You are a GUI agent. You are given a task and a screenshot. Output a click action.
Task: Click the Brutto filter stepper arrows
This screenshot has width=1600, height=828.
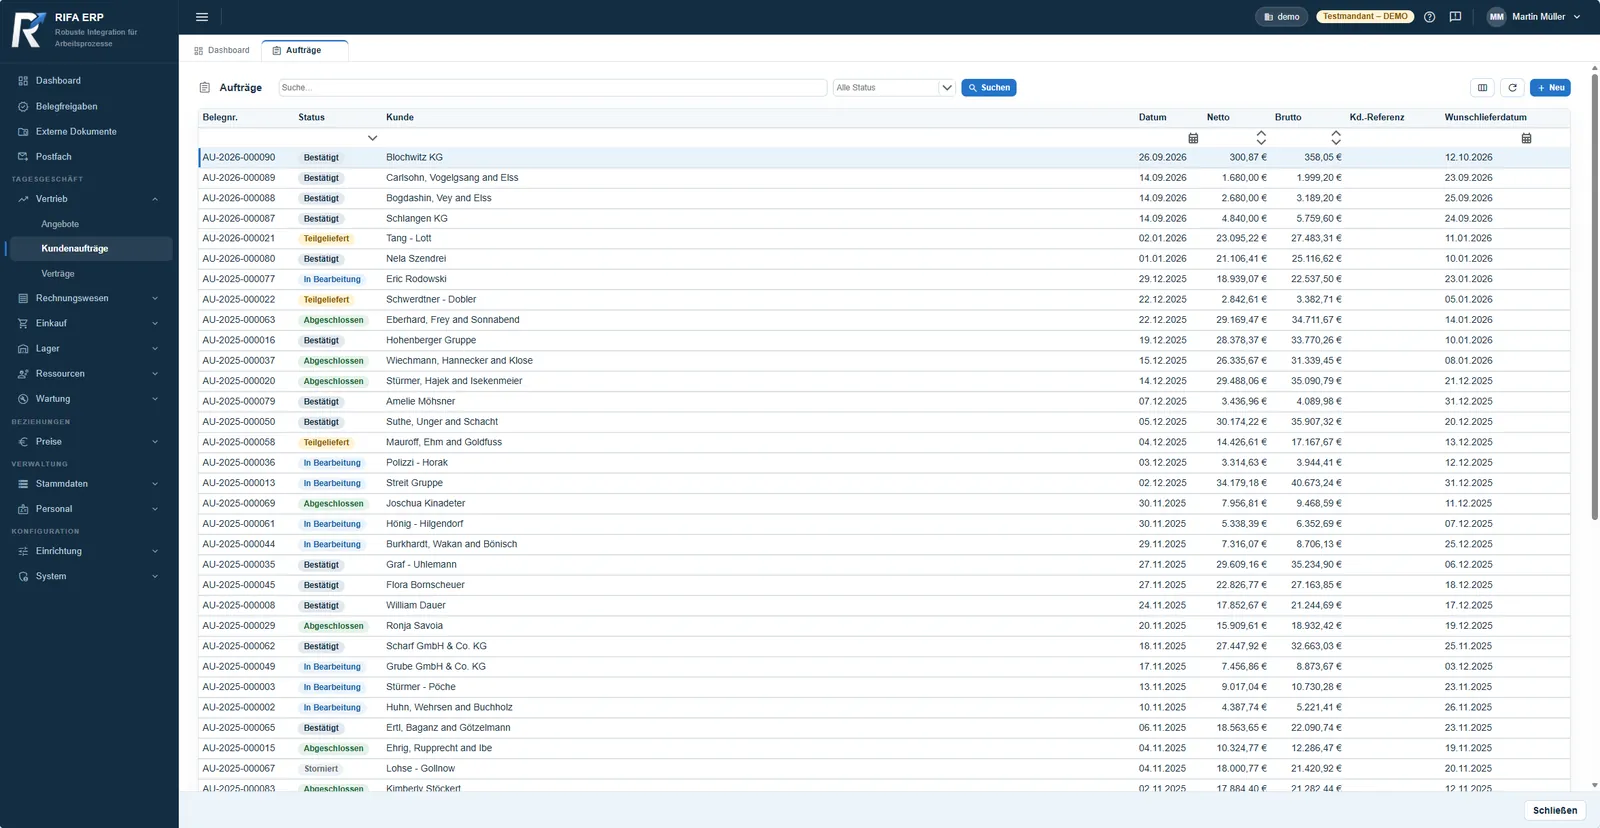[1336, 138]
